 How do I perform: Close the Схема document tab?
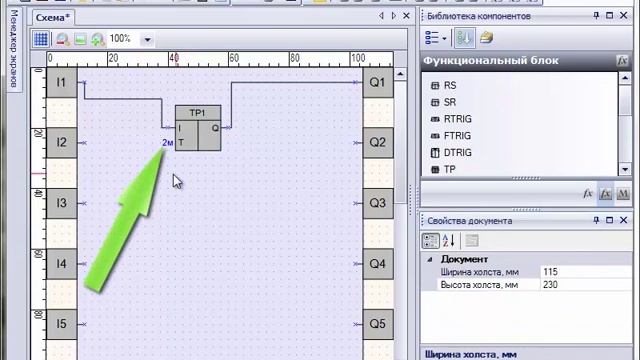click(406, 16)
